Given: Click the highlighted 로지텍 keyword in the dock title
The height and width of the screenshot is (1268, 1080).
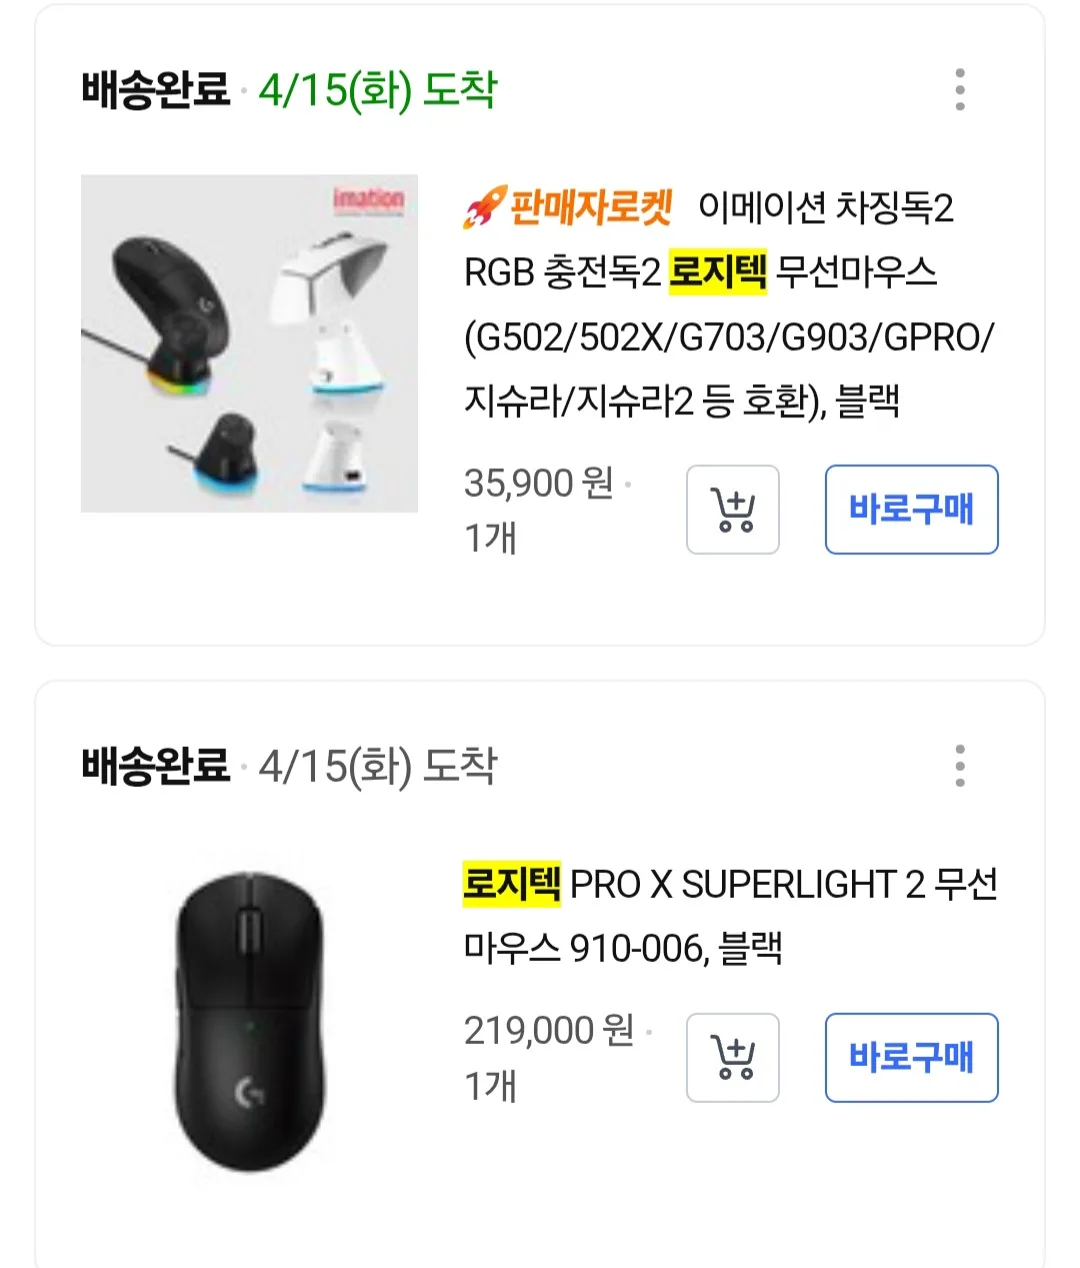Looking at the screenshot, I should pyautogui.click(x=717, y=271).
